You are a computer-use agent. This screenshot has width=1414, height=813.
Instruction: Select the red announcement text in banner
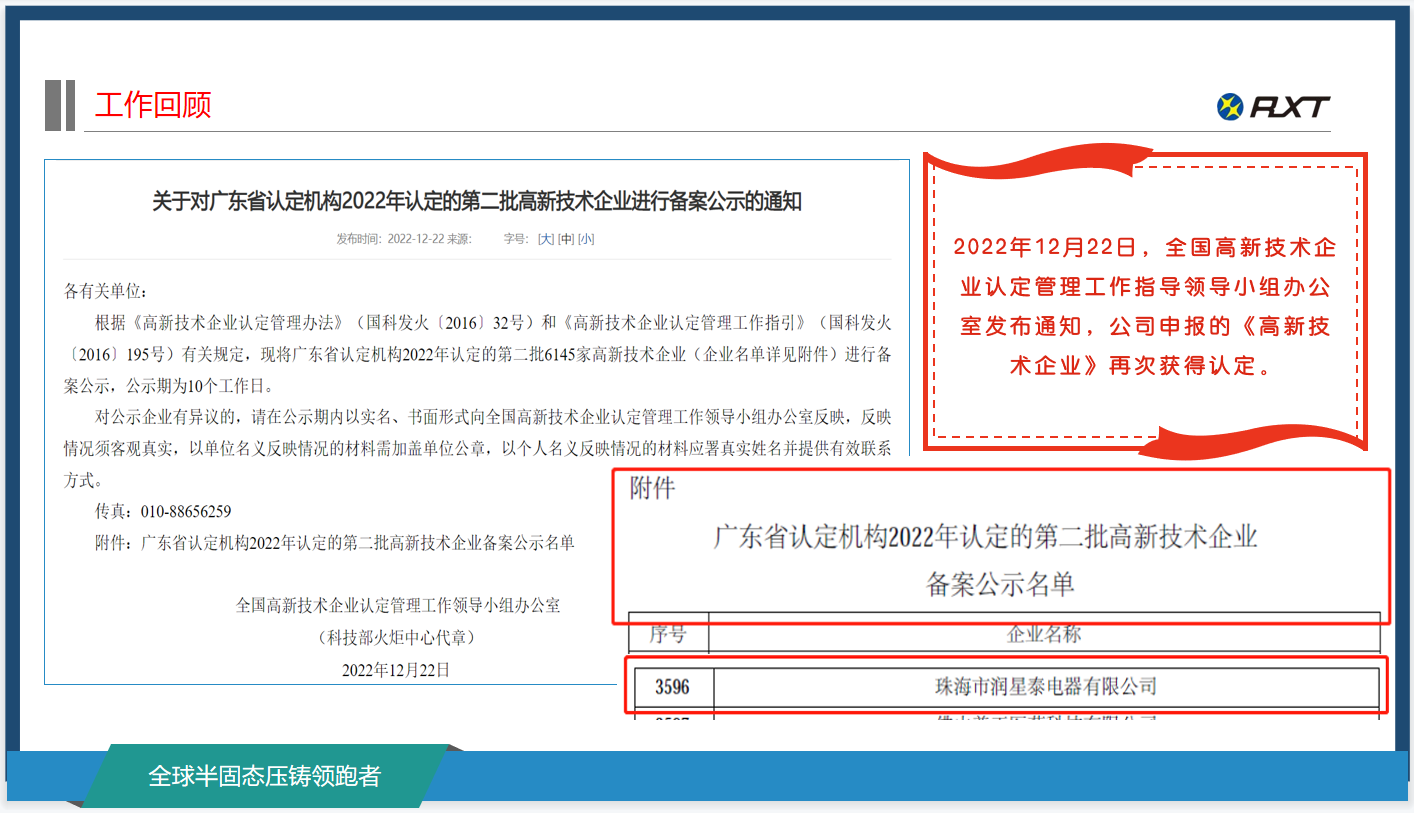pyautogui.click(x=1145, y=306)
